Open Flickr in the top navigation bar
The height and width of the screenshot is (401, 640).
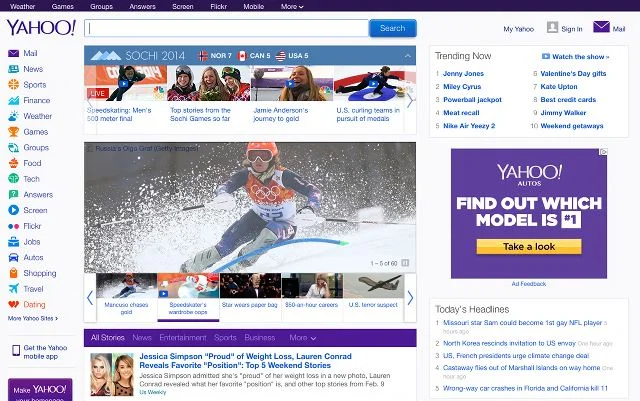(218, 7)
